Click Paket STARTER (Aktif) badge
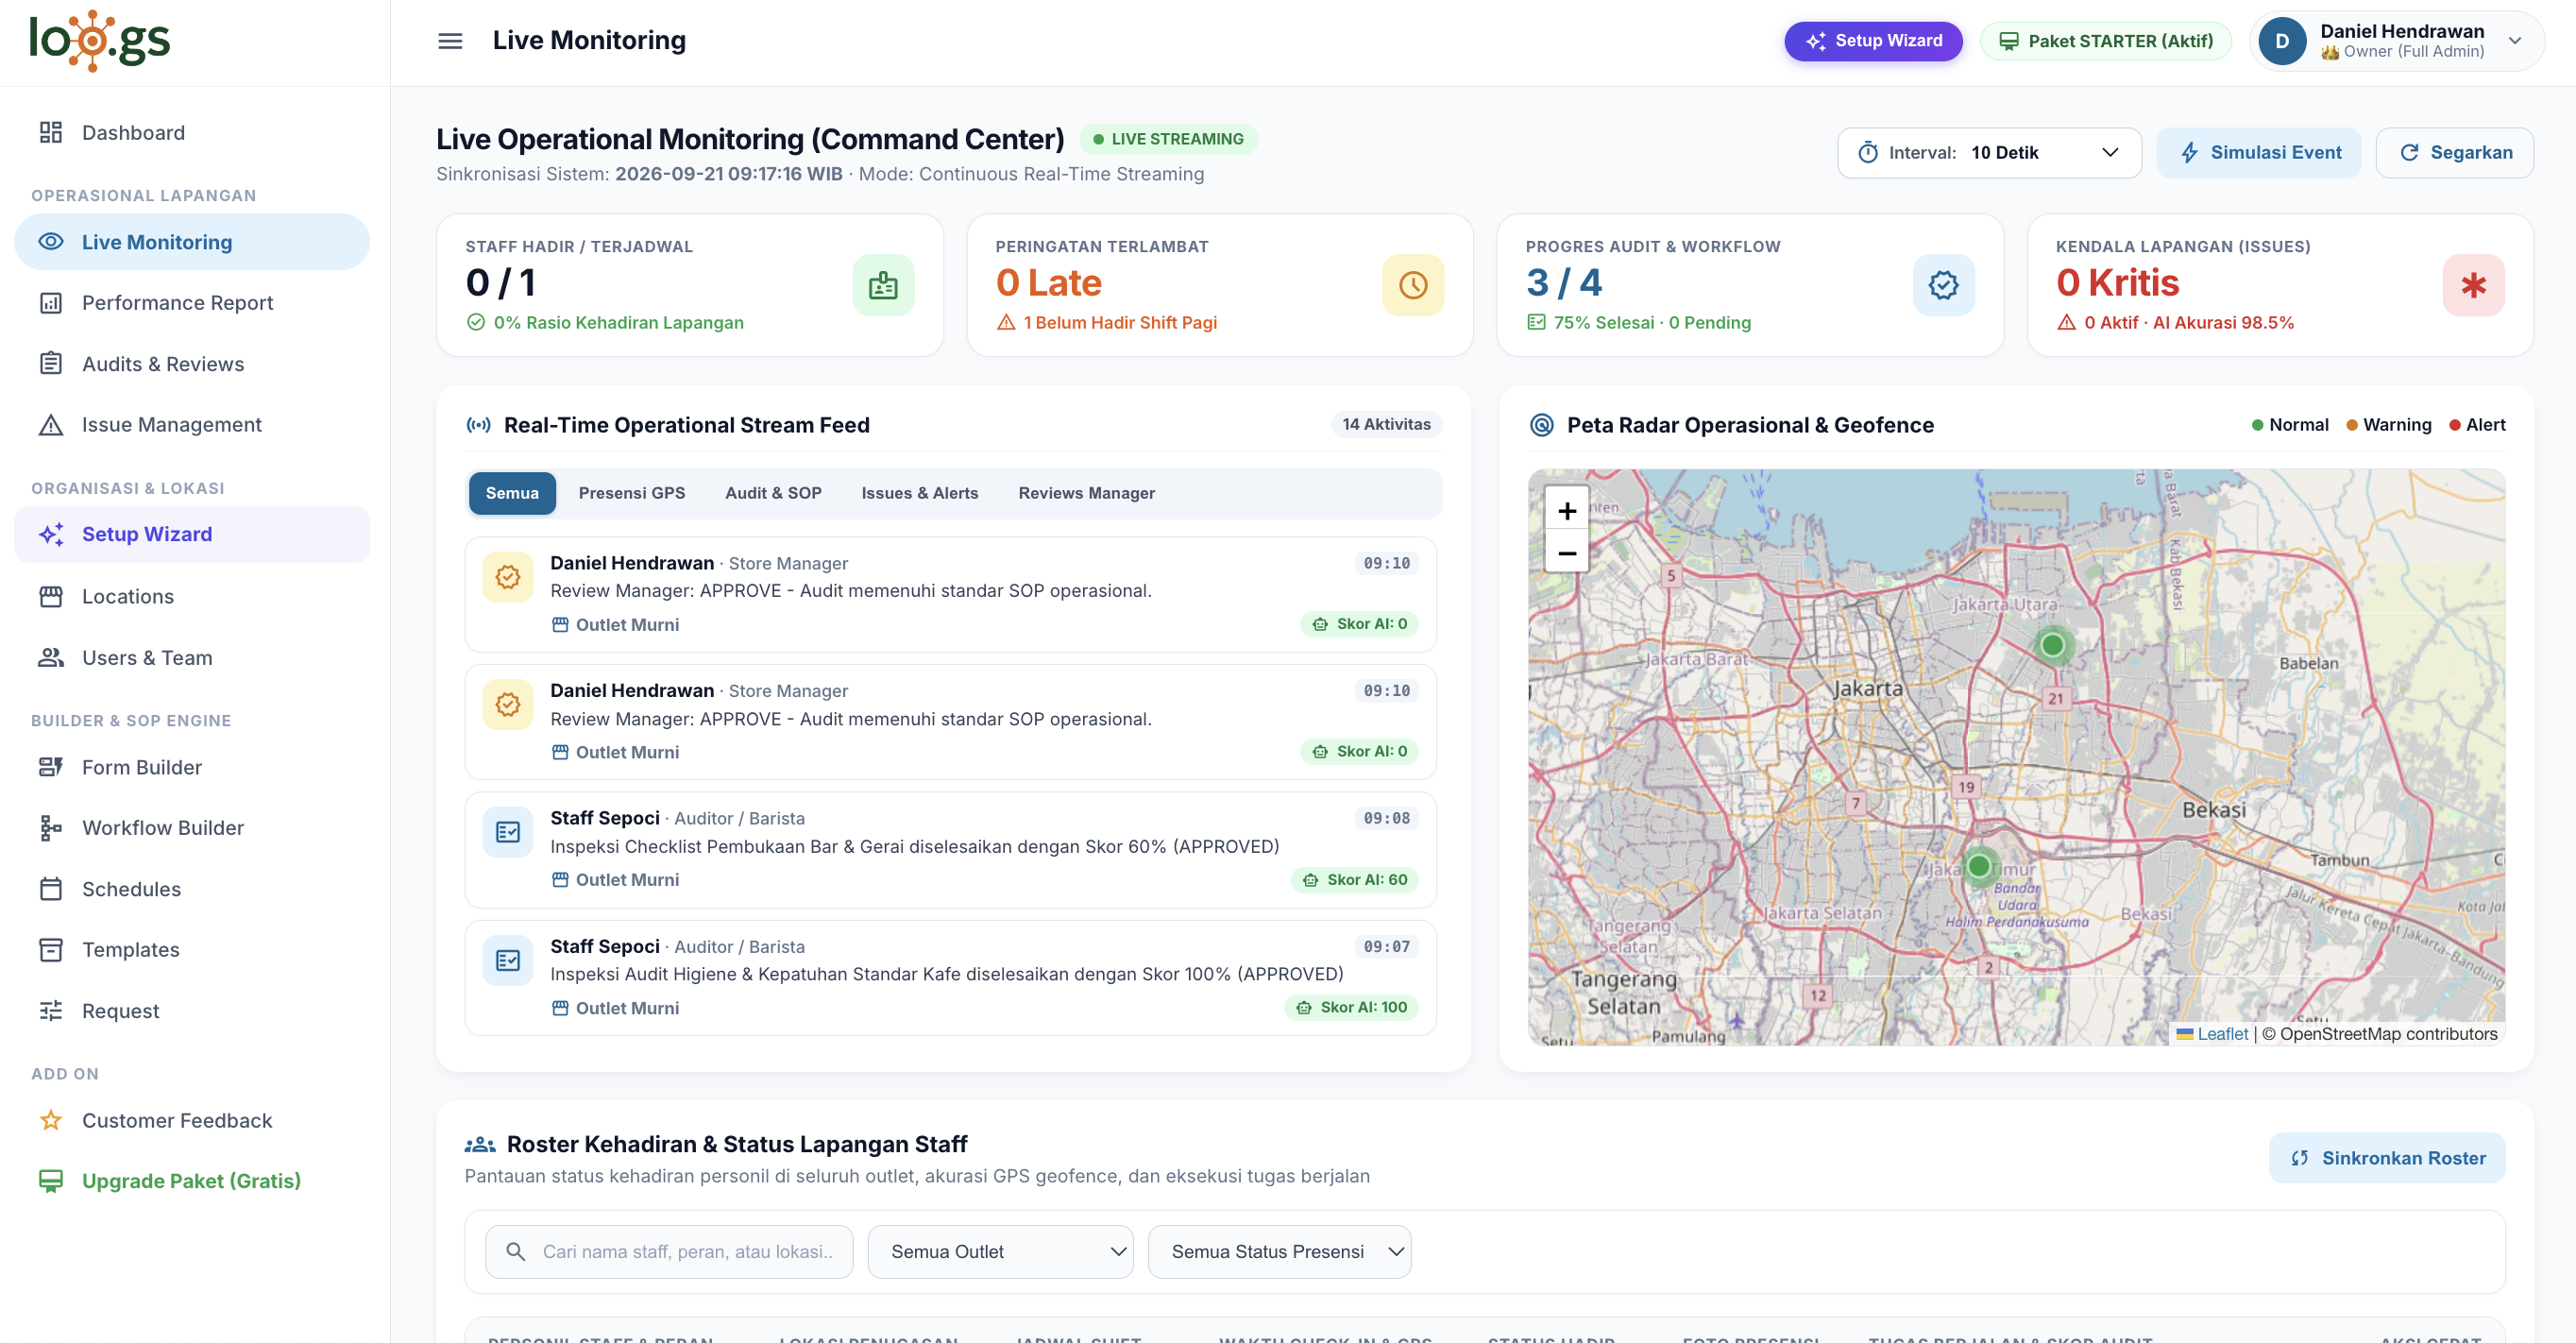2576x1343 pixels. tap(2106, 41)
